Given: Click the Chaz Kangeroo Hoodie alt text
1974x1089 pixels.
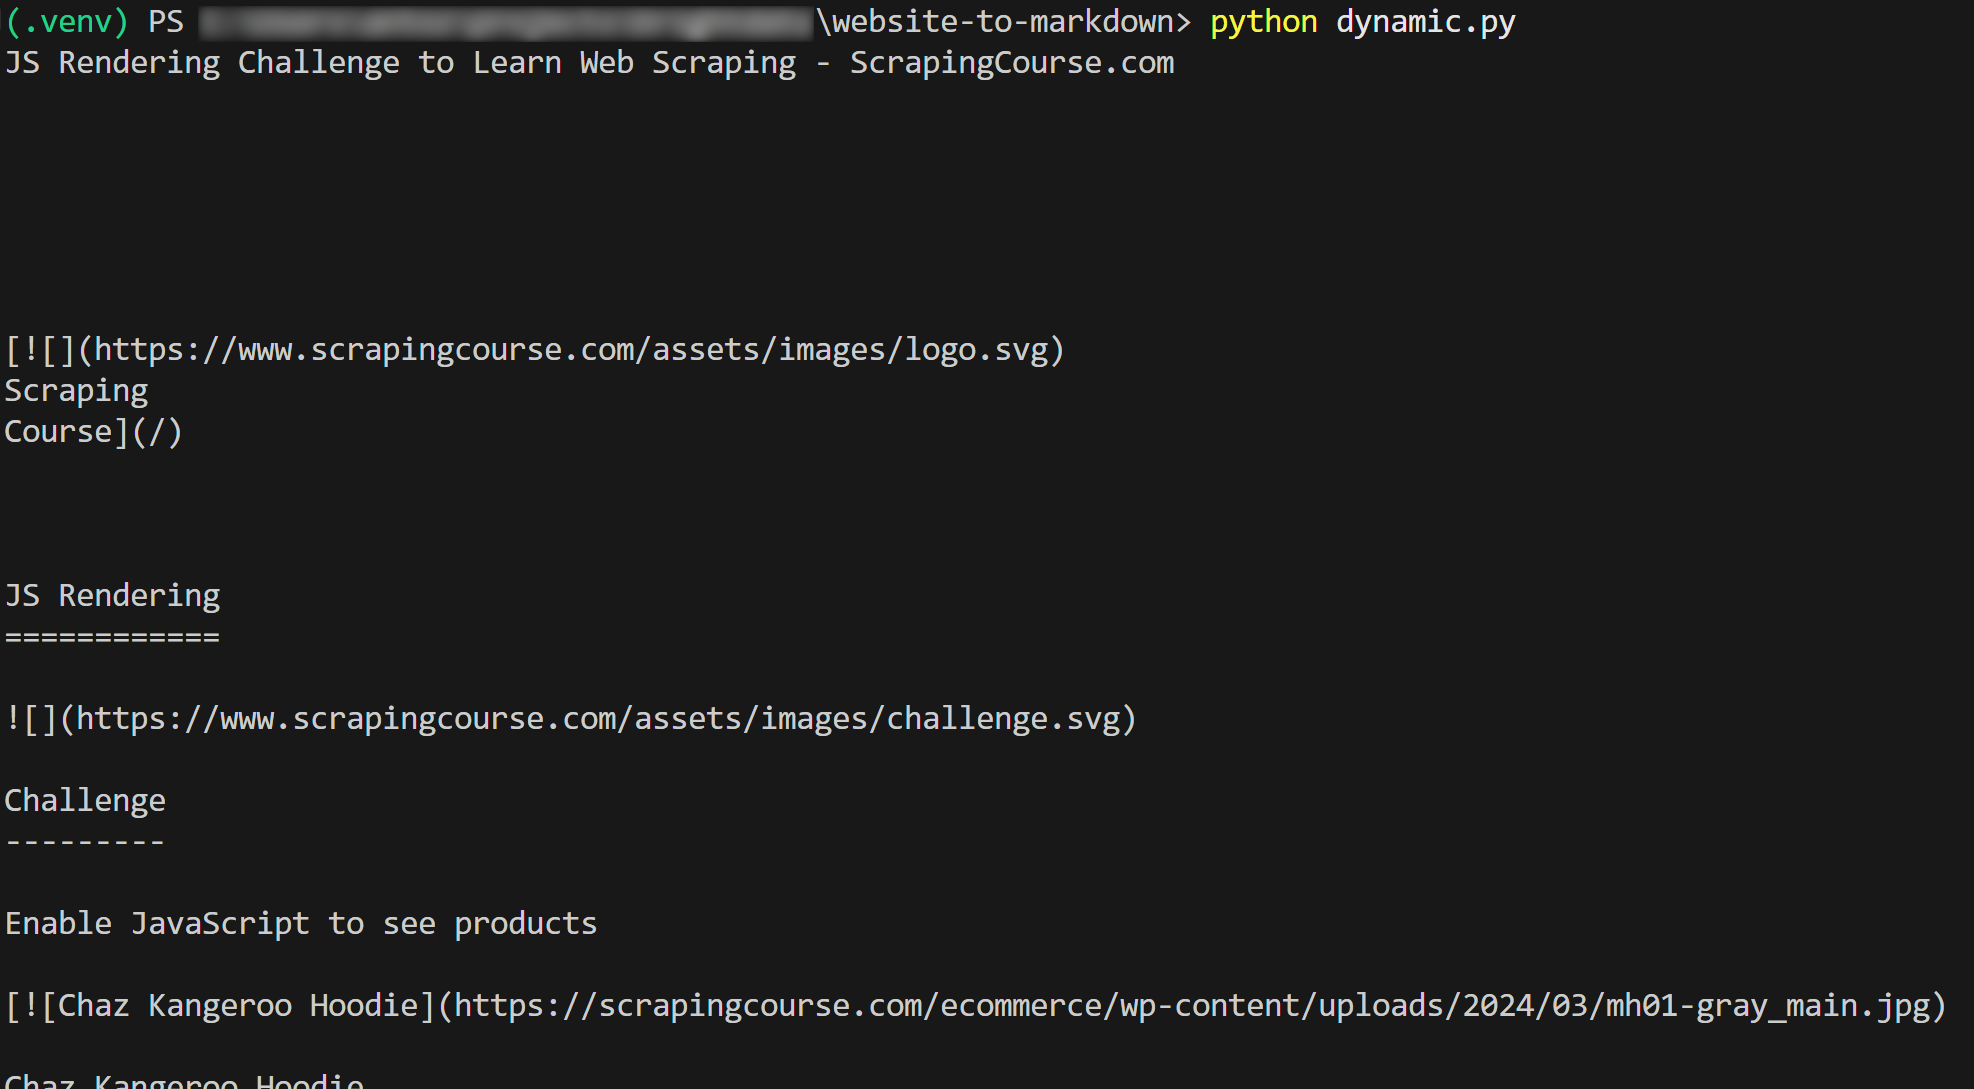Looking at the screenshot, I should [x=235, y=1006].
